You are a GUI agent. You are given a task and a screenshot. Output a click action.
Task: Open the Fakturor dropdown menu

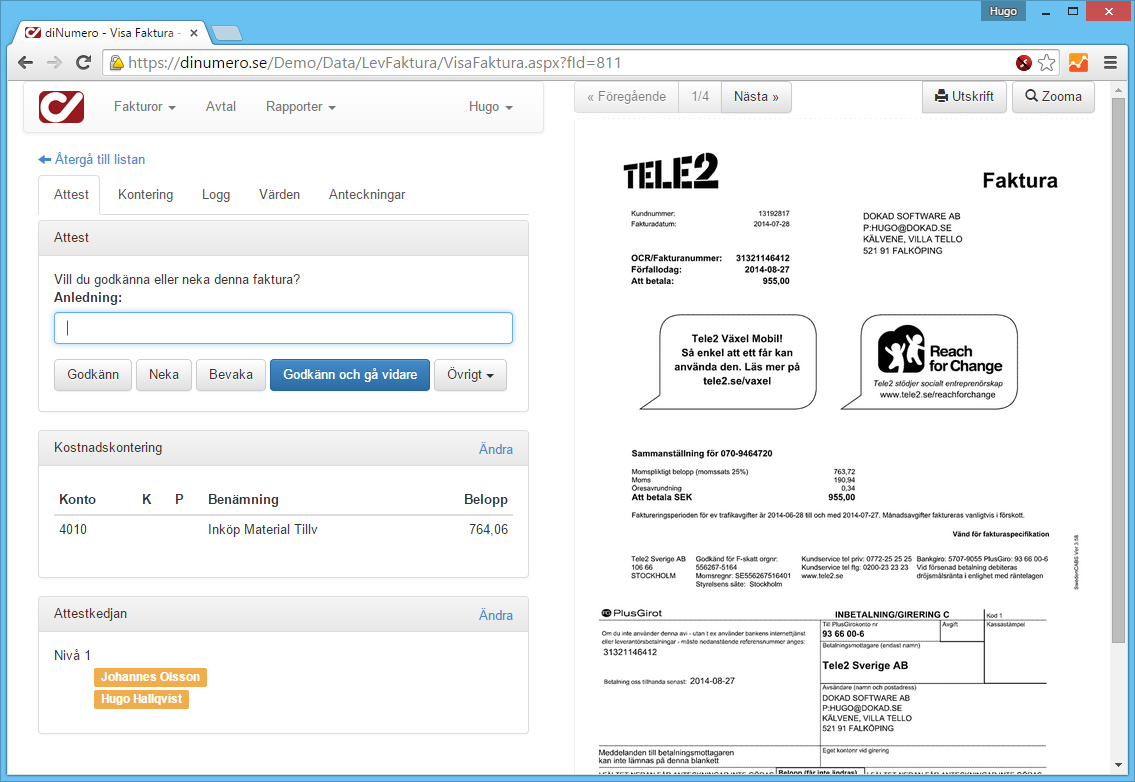pyautogui.click(x=145, y=106)
